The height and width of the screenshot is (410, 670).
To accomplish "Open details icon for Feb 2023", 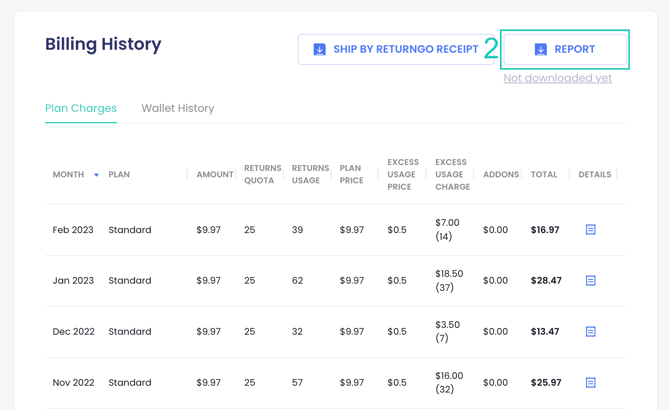I will coord(590,230).
